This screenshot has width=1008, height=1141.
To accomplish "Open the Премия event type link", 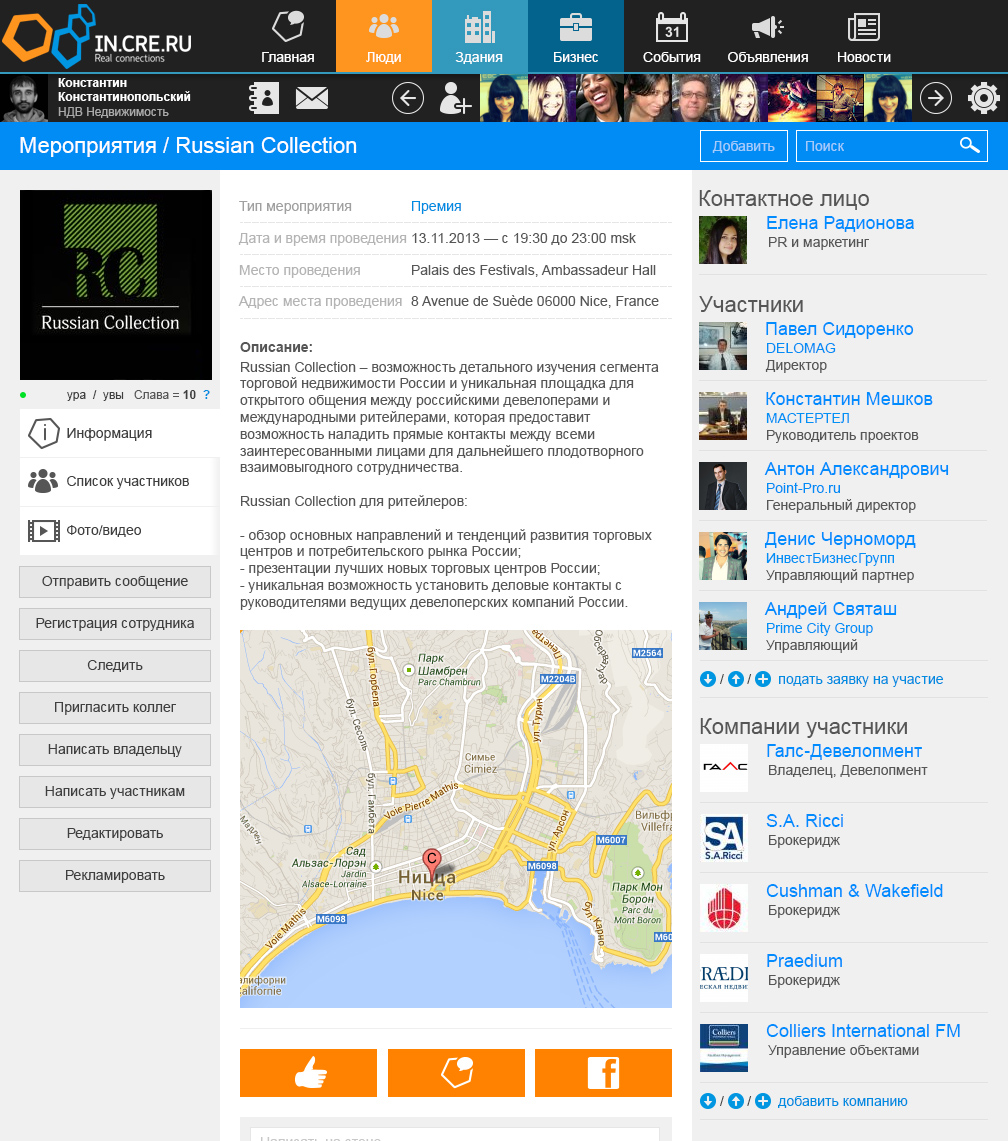I will (x=436, y=206).
